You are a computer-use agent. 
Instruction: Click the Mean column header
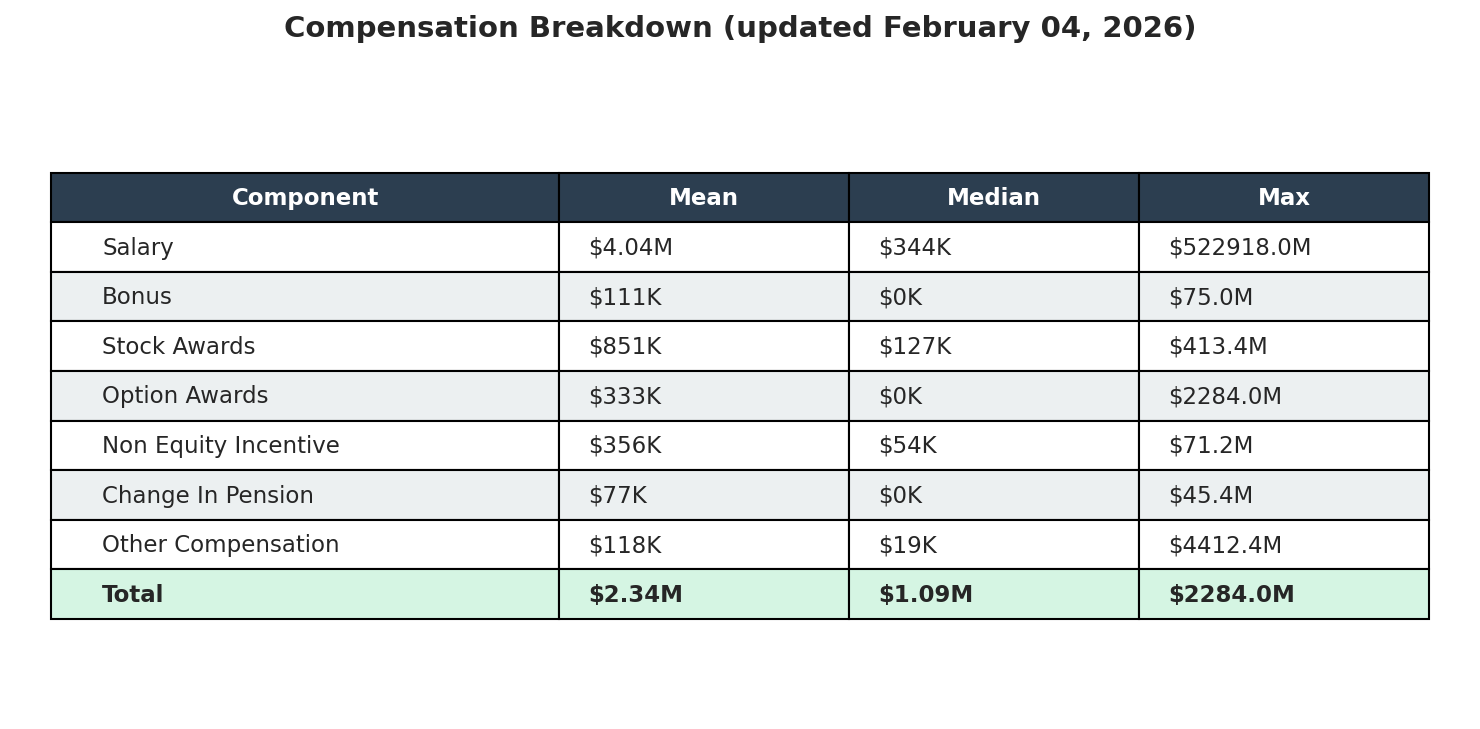pos(703,198)
